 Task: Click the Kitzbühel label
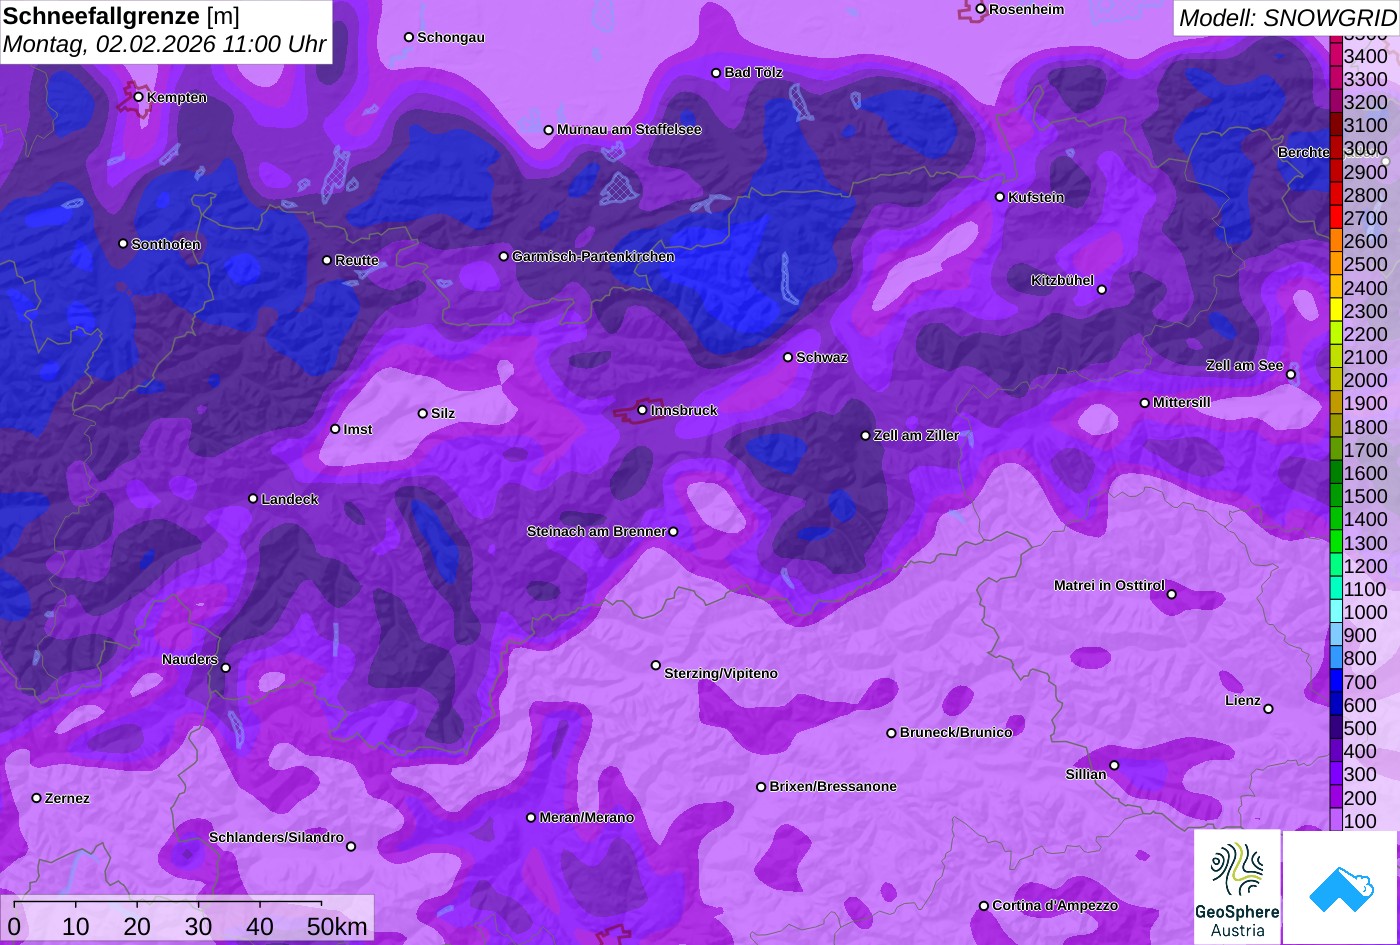pos(1062,281)
